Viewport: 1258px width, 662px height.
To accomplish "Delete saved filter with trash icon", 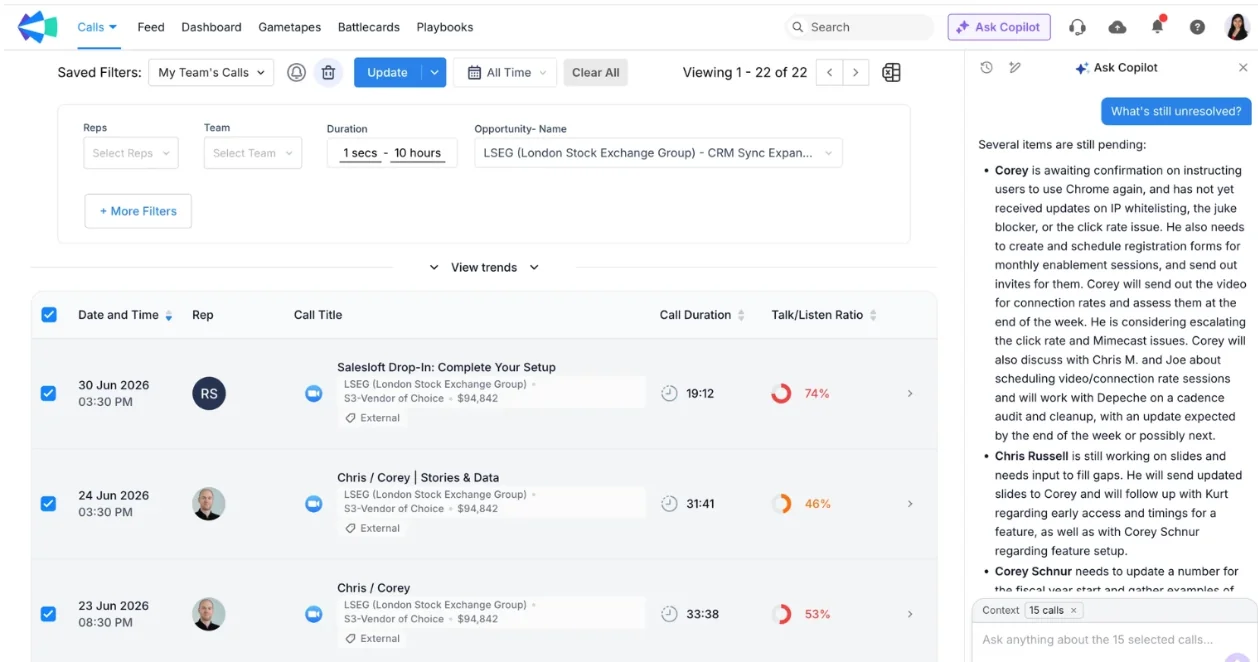I will pos(328,72).
